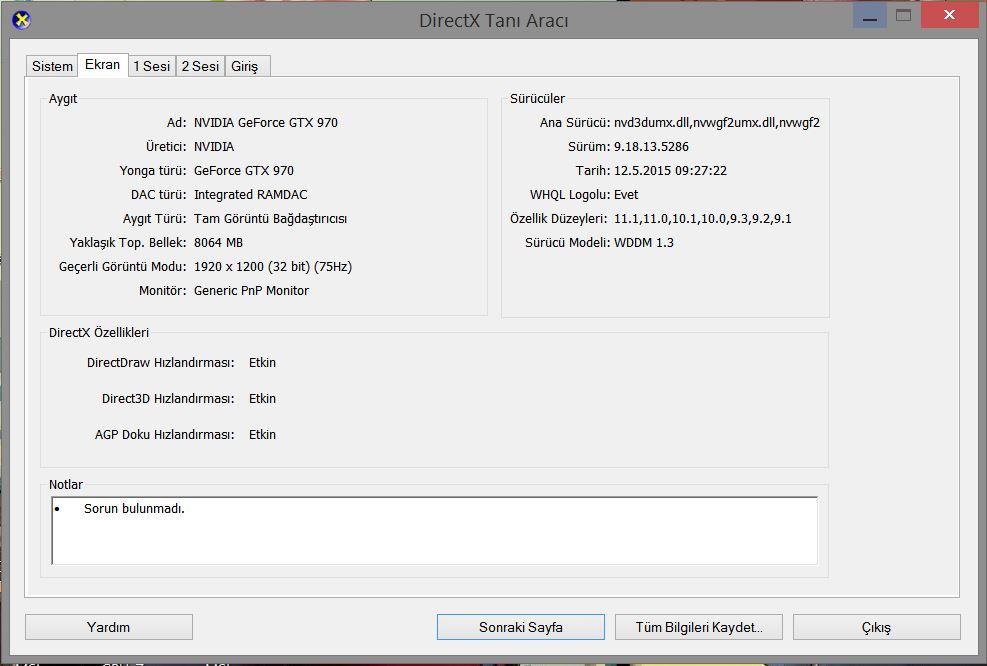Click the 'Sürücü Modeli:' label
This screenshot has width=987, height=666.
(568, 242)
